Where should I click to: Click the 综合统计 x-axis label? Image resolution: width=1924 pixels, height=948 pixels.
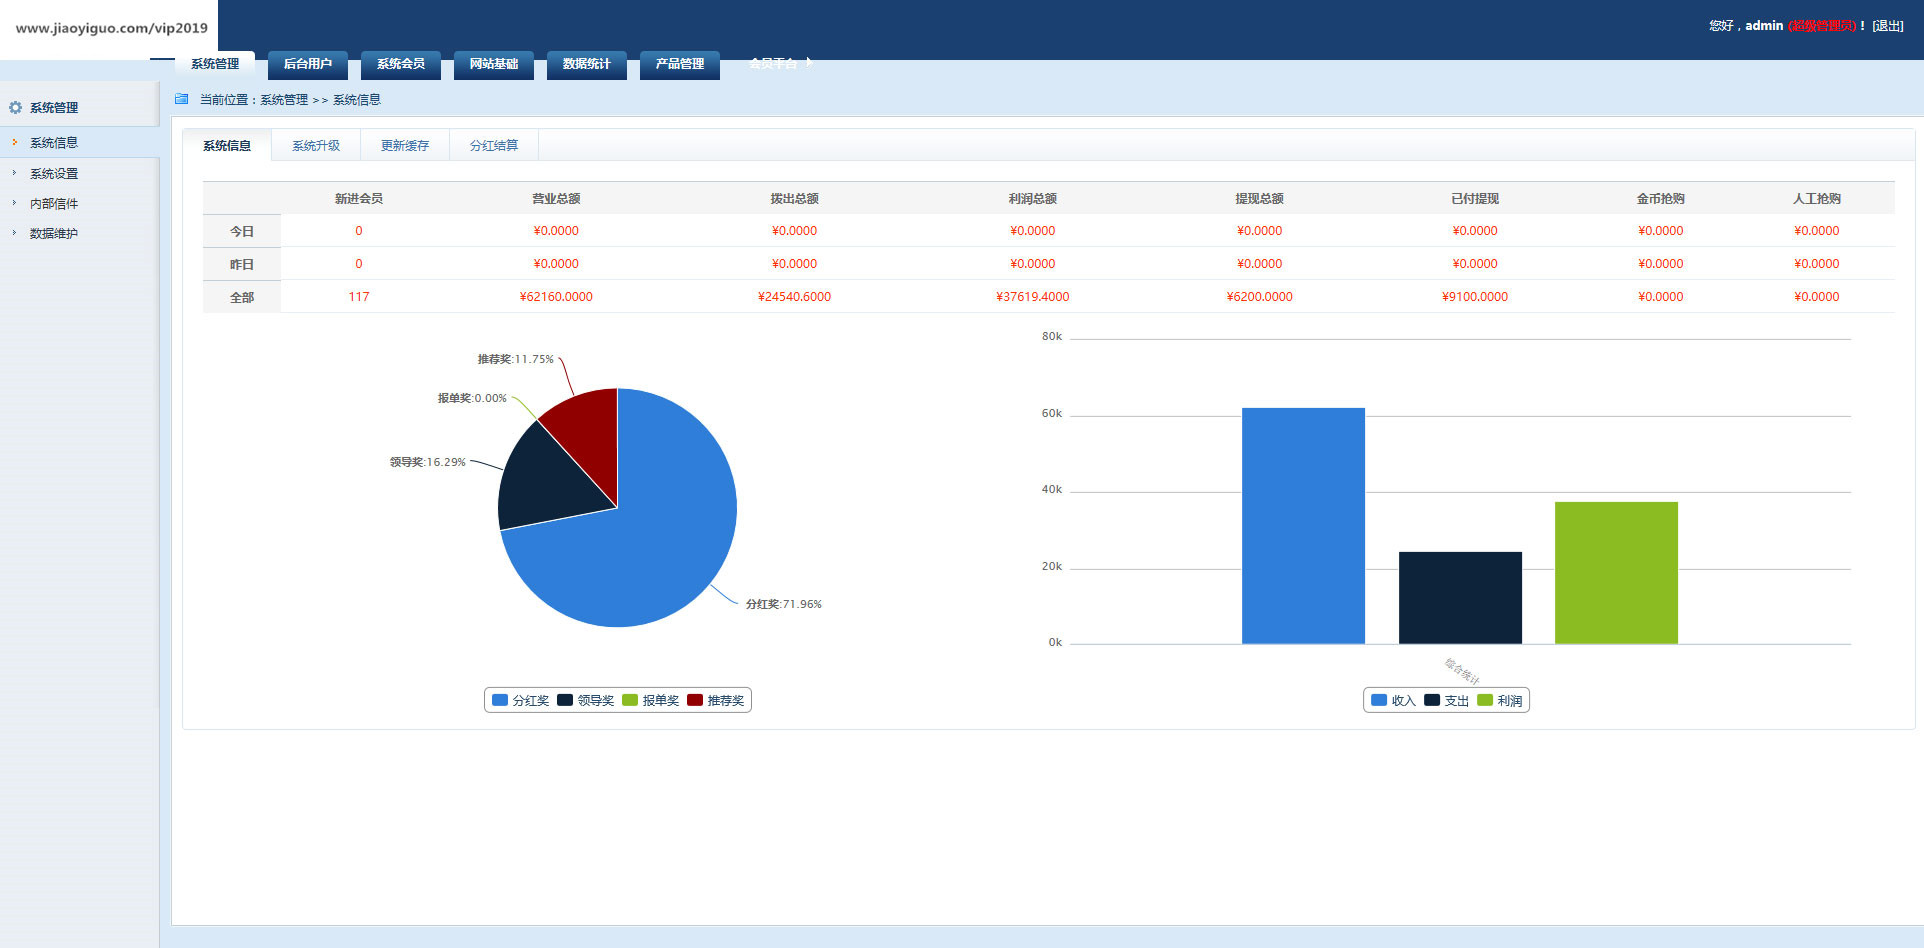pyautogui.click(x=1461, y=671)
